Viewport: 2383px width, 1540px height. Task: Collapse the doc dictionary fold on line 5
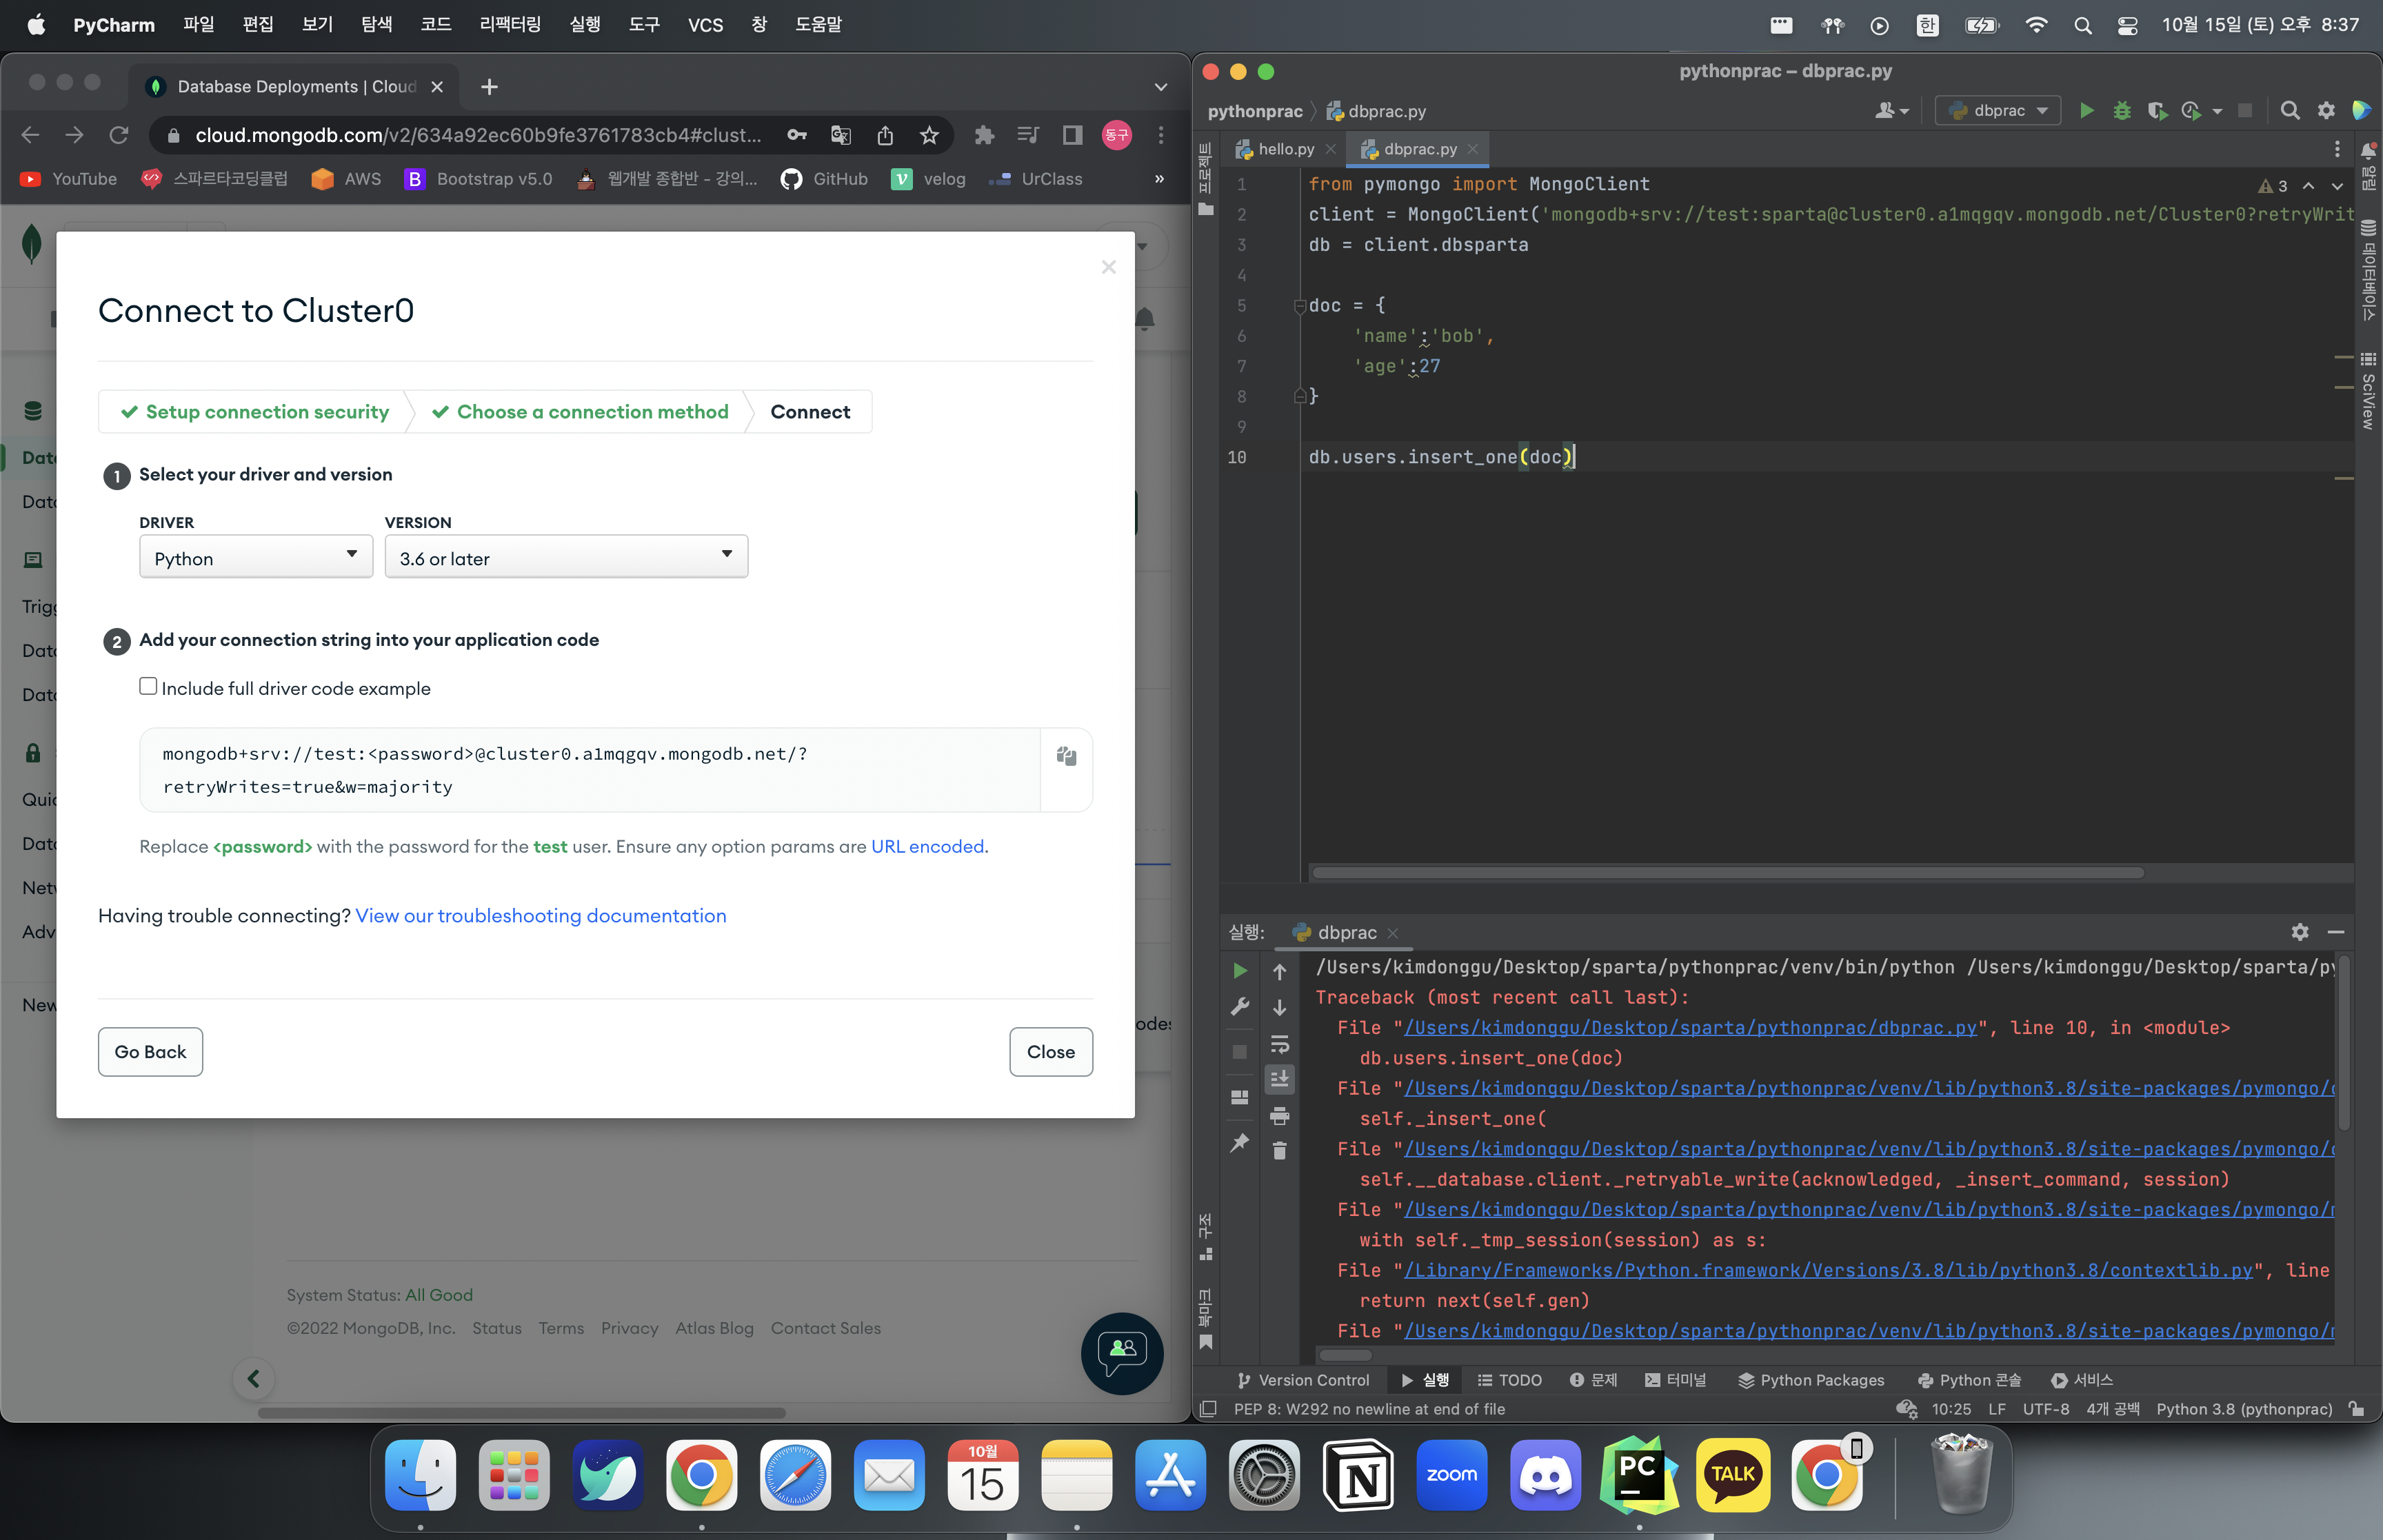click(1300, 306)
